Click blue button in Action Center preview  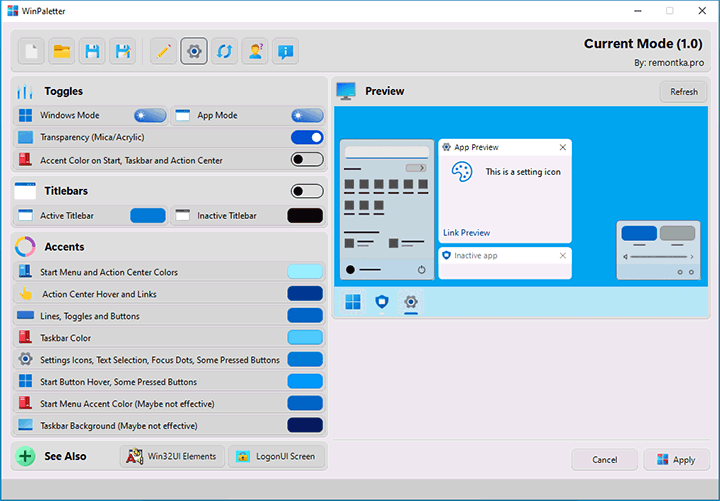click(639, 233)
